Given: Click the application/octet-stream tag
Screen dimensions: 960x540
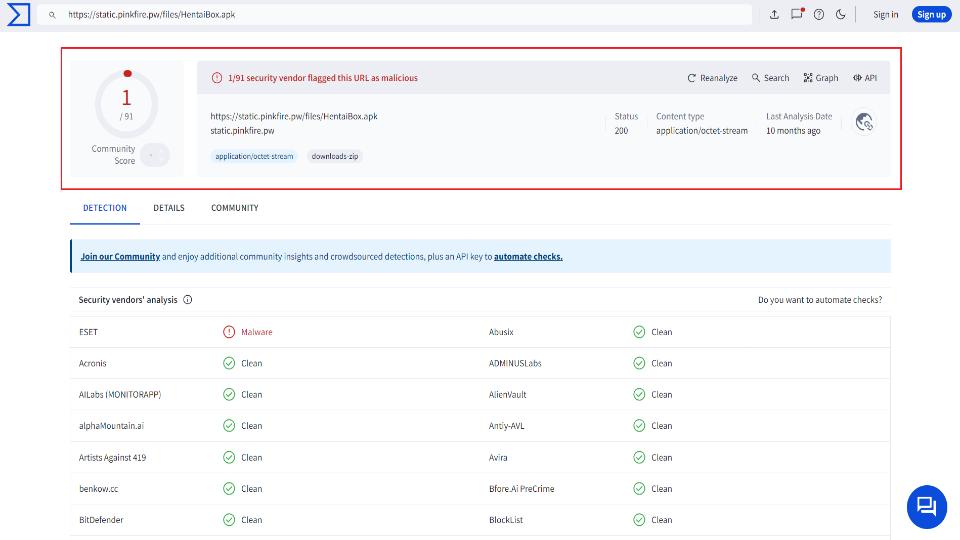Looking at the screenshot, I should 254,156.
